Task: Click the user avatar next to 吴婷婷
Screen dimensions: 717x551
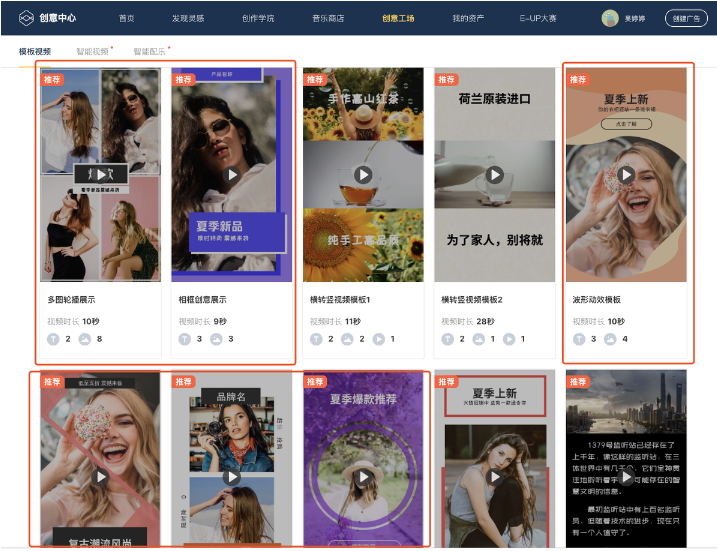Action: click(x=610, y=18)
